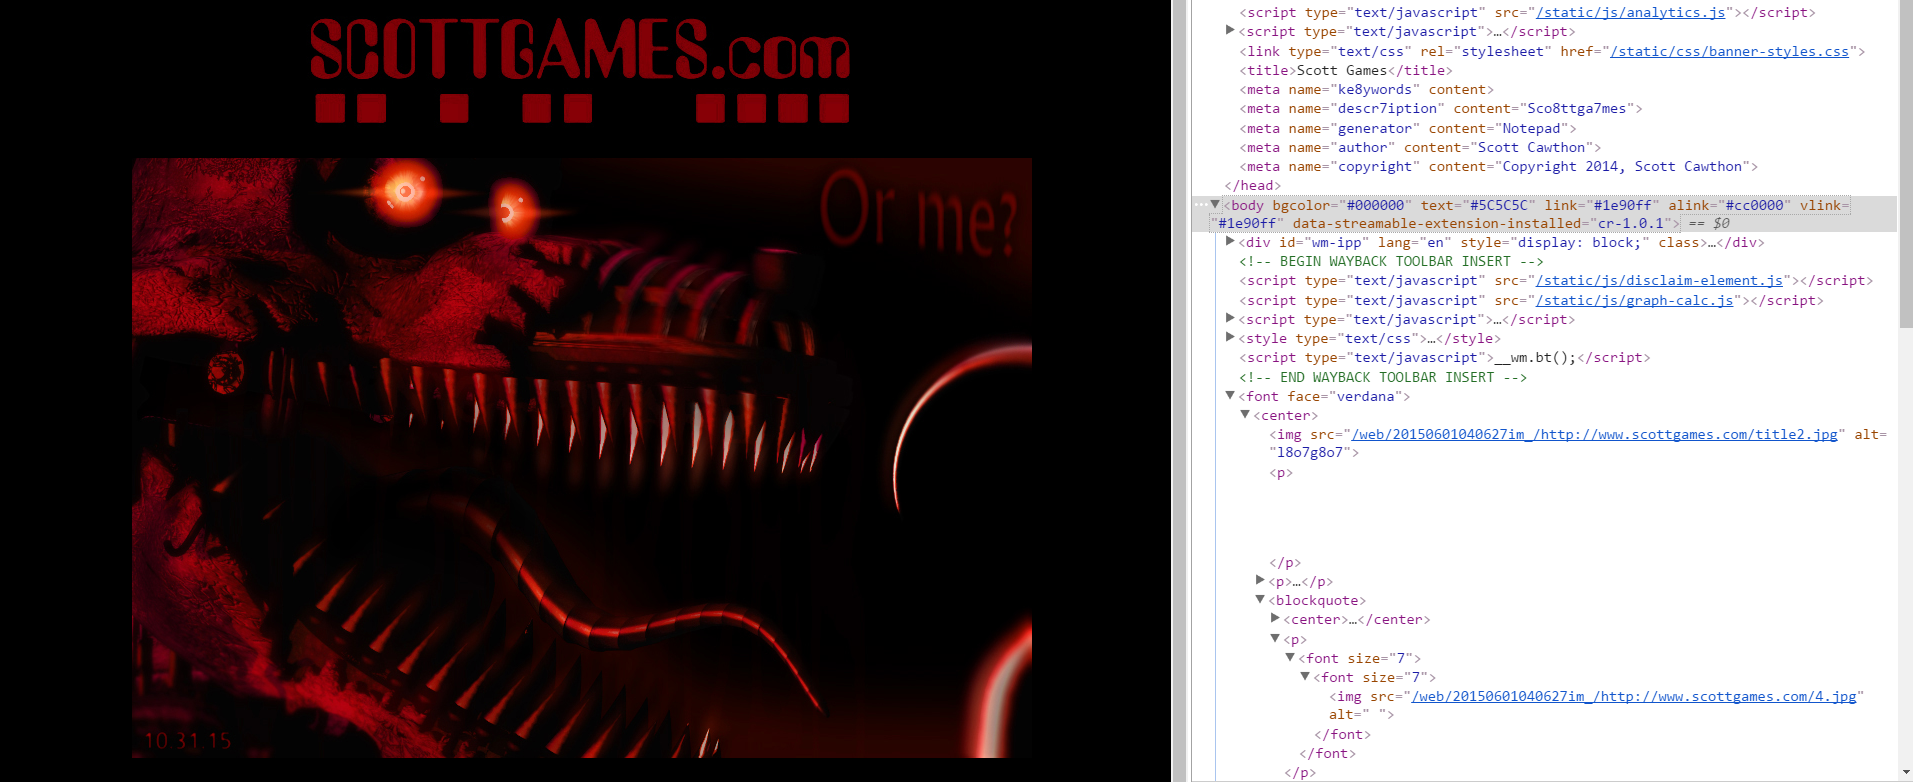Image resolution: width=1913 pixels, height=782 pixels.
Task: Expand the div id="wm-ipp" node
Action: tap(1230, 242)
